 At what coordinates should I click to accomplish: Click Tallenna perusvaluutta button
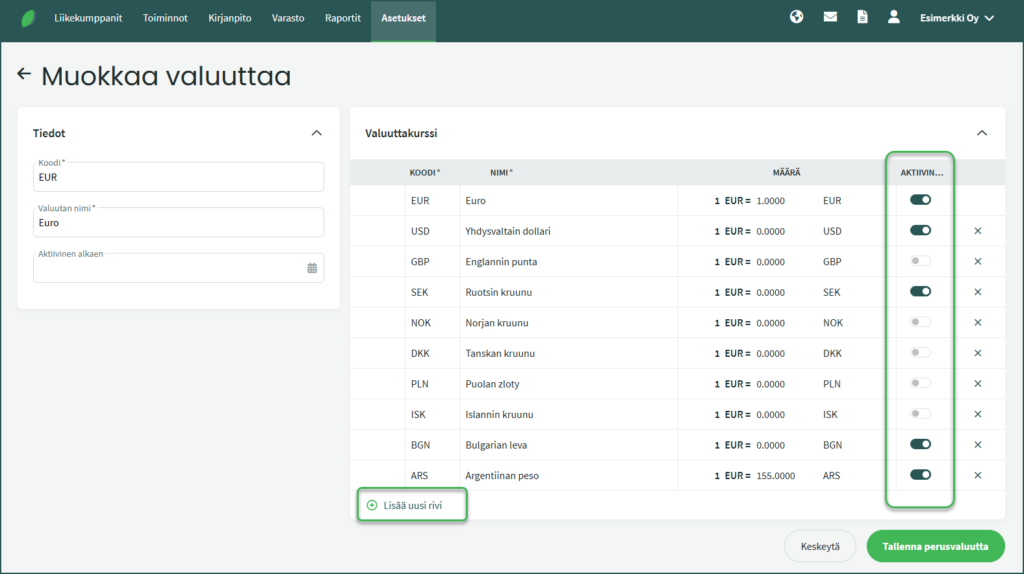point(935,547)
